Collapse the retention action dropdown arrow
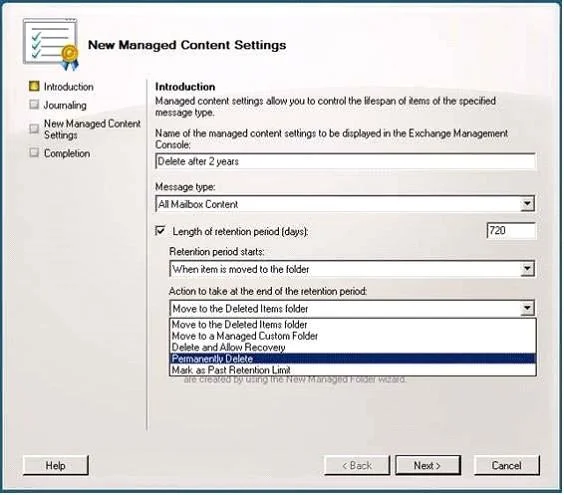564x495 pixels. pos(527,308)
